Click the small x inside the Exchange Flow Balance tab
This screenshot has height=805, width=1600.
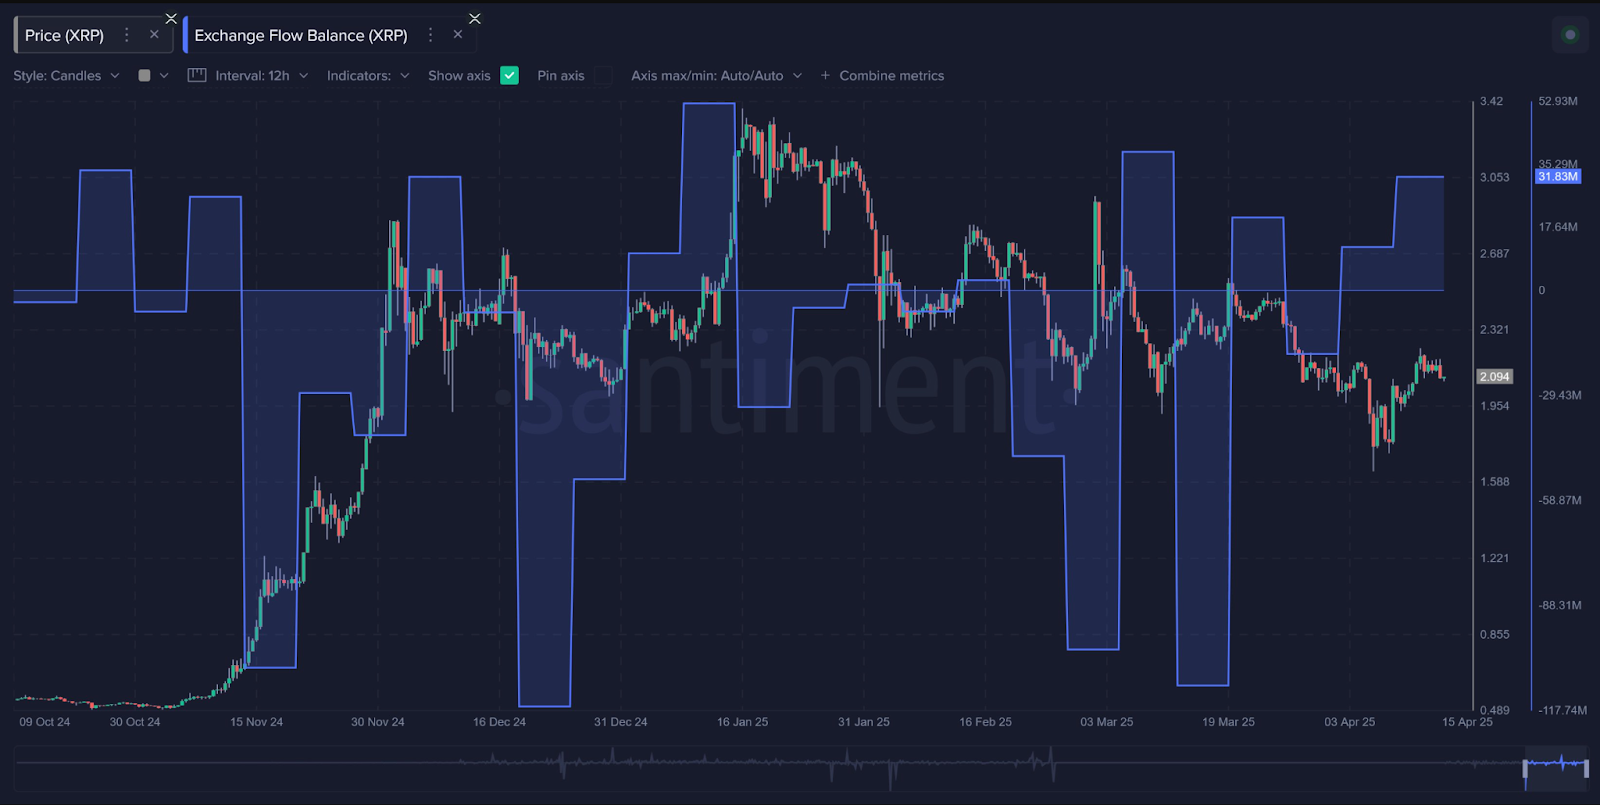pyautogui.click(x=458, y=34)
